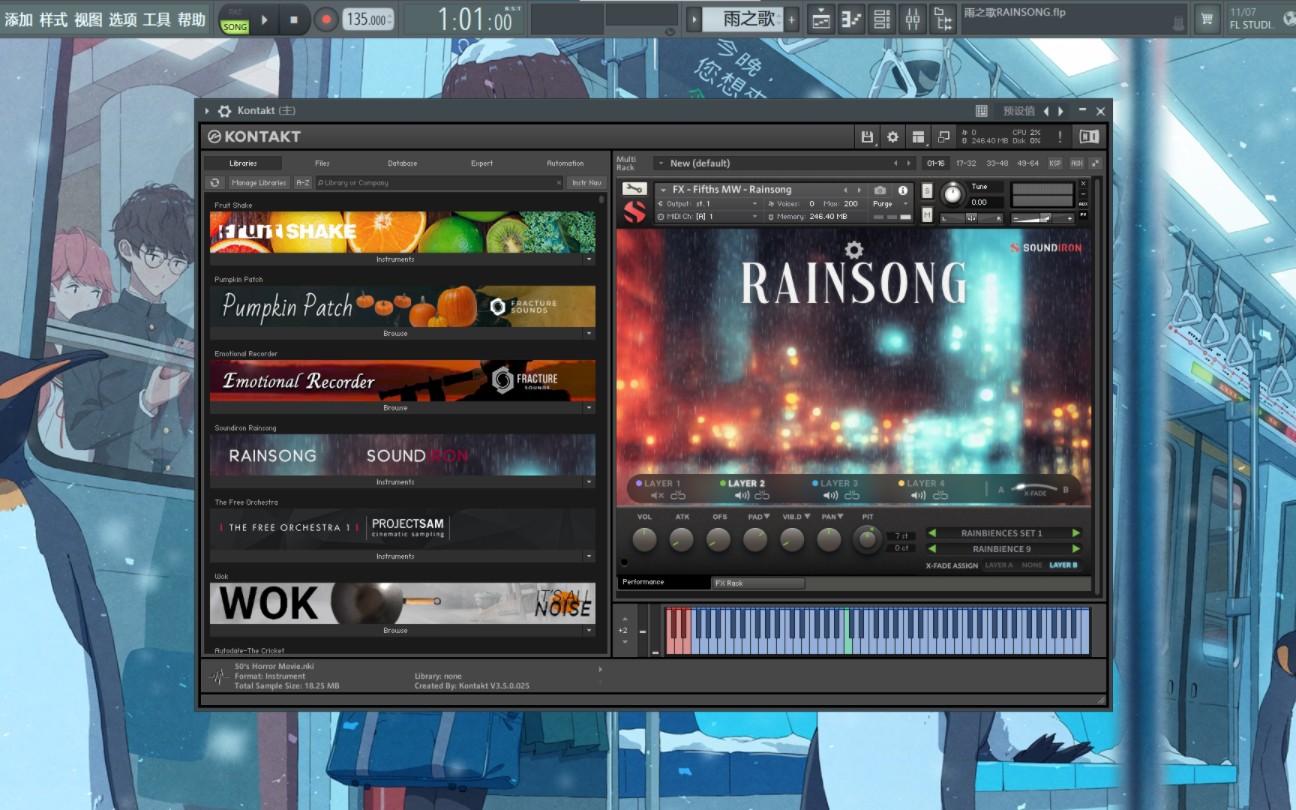
Task: Click the Manage Libraries button
Action: (x=258, y=183)
